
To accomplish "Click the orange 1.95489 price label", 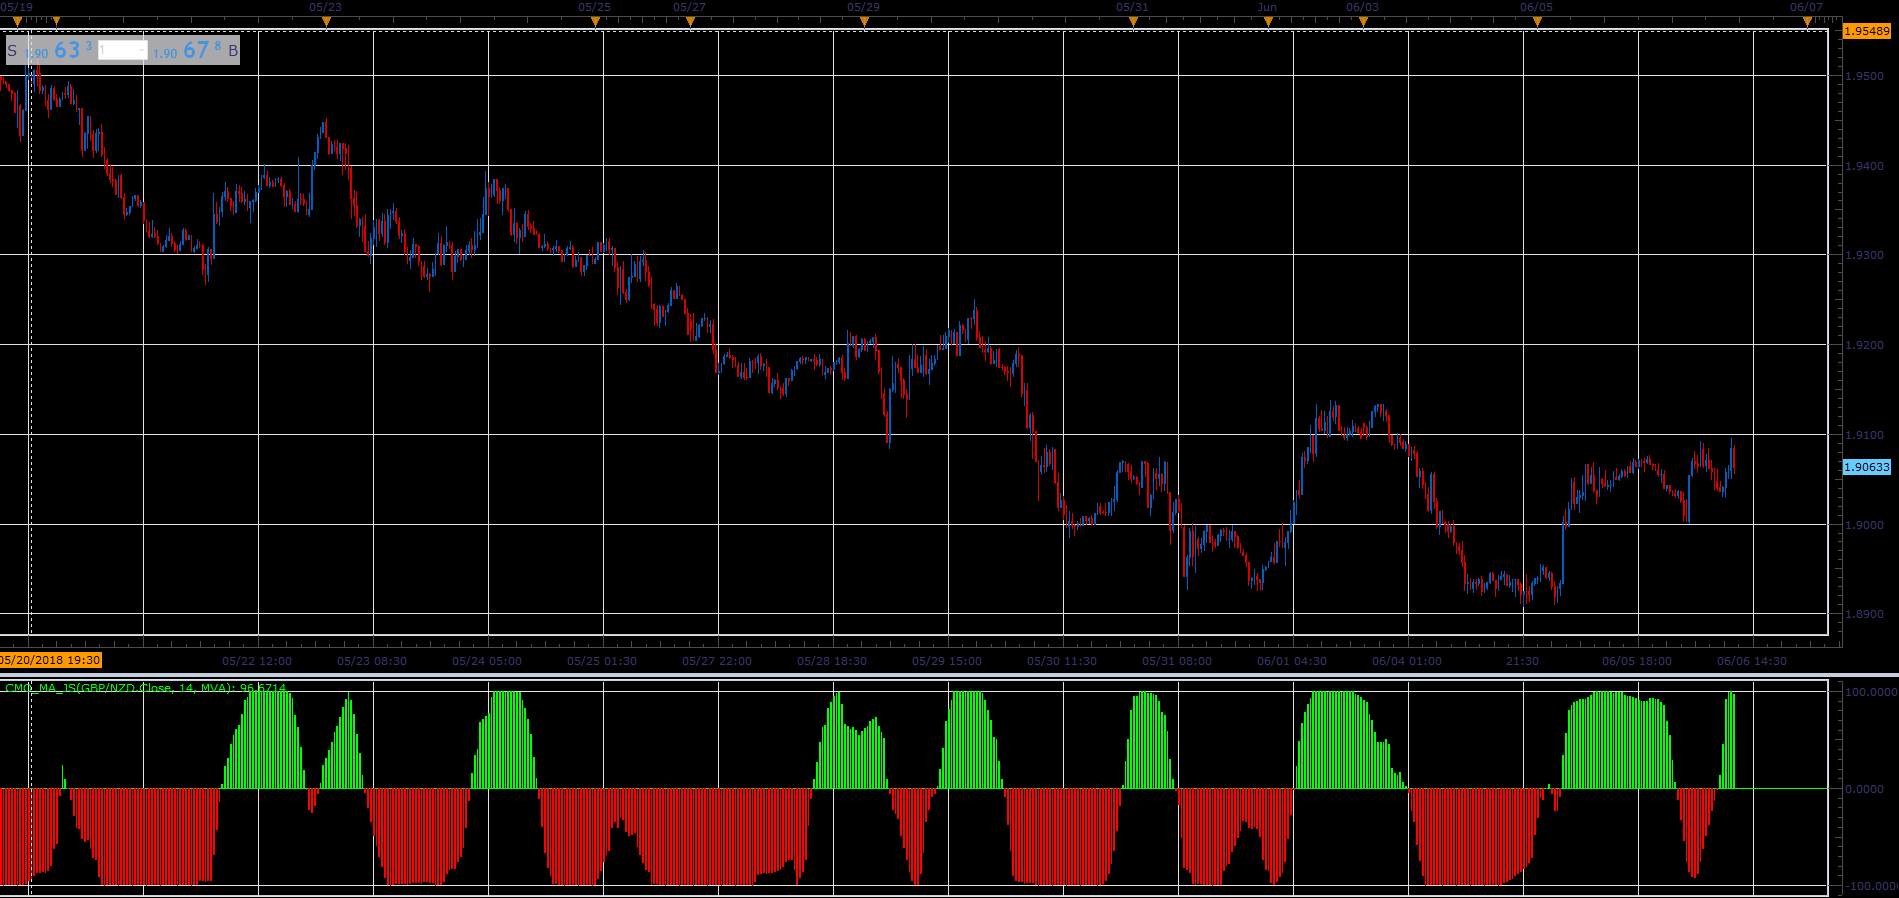I will tap(1867, 31).
